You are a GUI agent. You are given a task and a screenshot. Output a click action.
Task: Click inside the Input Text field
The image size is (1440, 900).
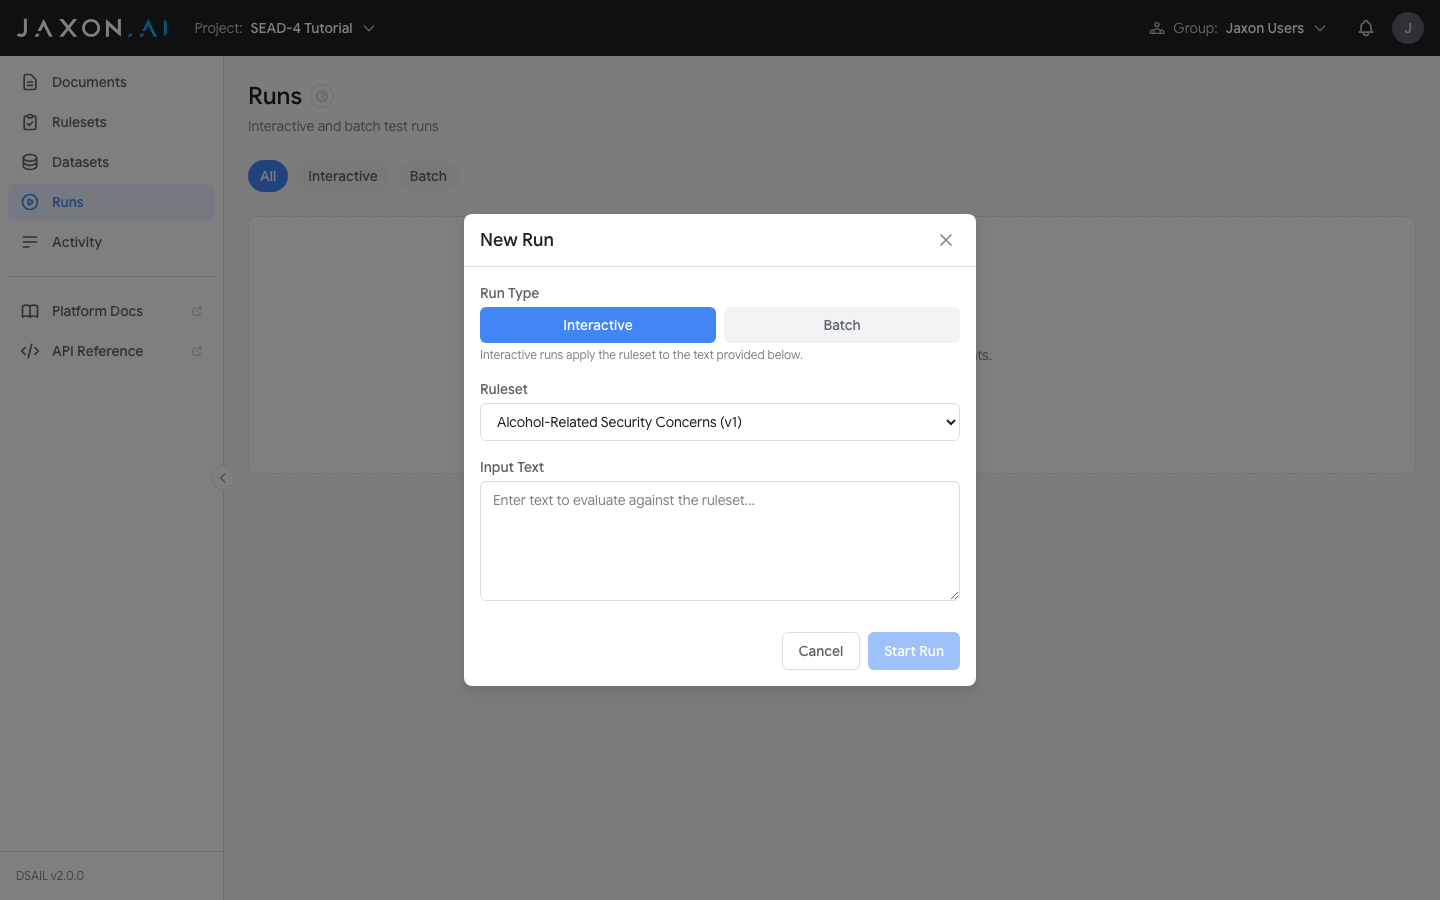[719, 540]
